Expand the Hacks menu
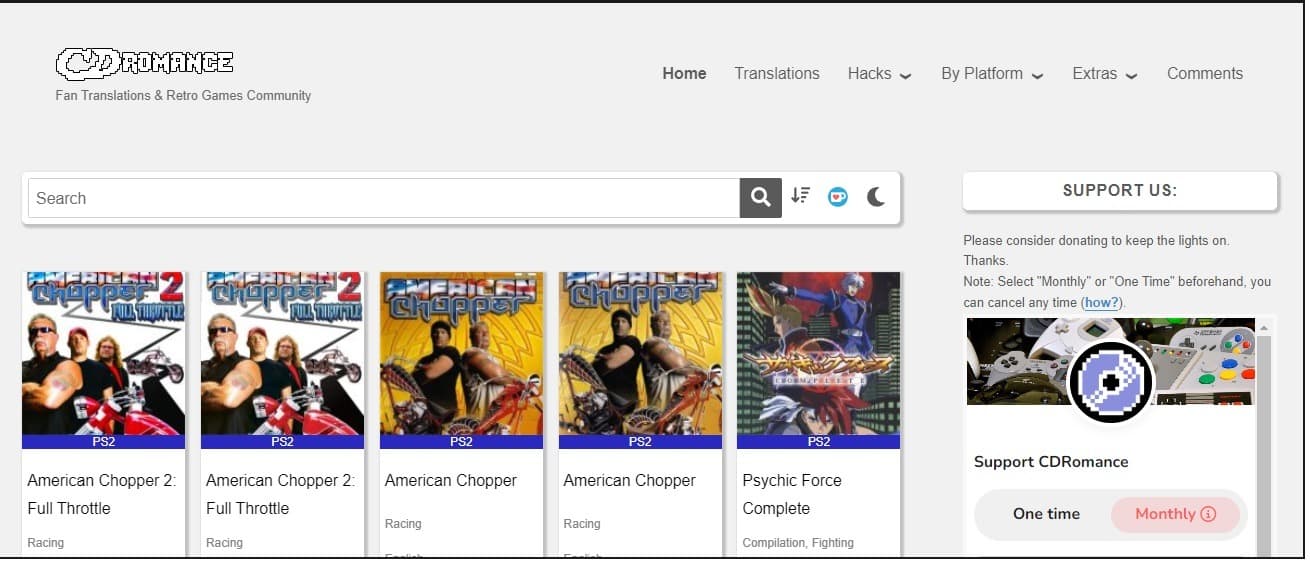 click(879, 73)
